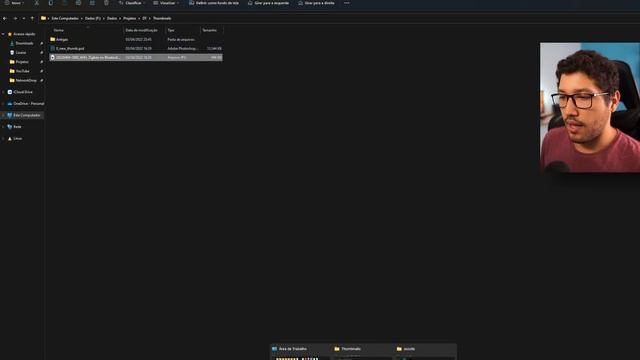This screenshot has width=640, height=360.
Task: Click the Acesso rápido star icon
Action: click(10, 34)
